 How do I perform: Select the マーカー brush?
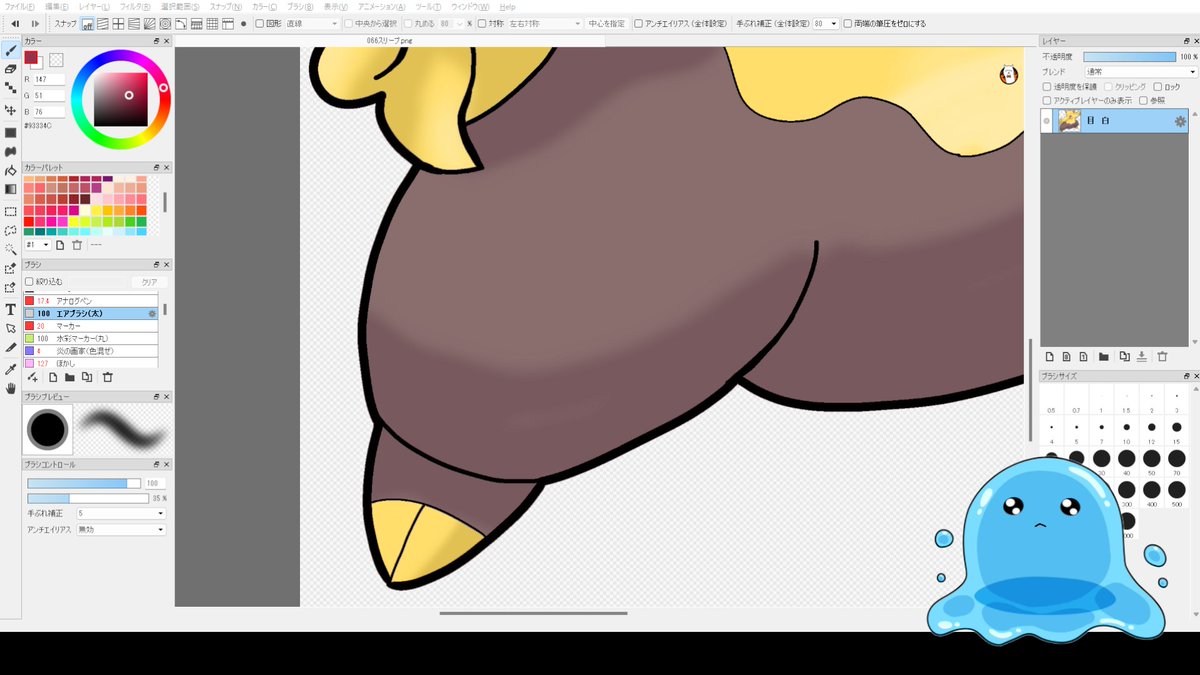91,326
